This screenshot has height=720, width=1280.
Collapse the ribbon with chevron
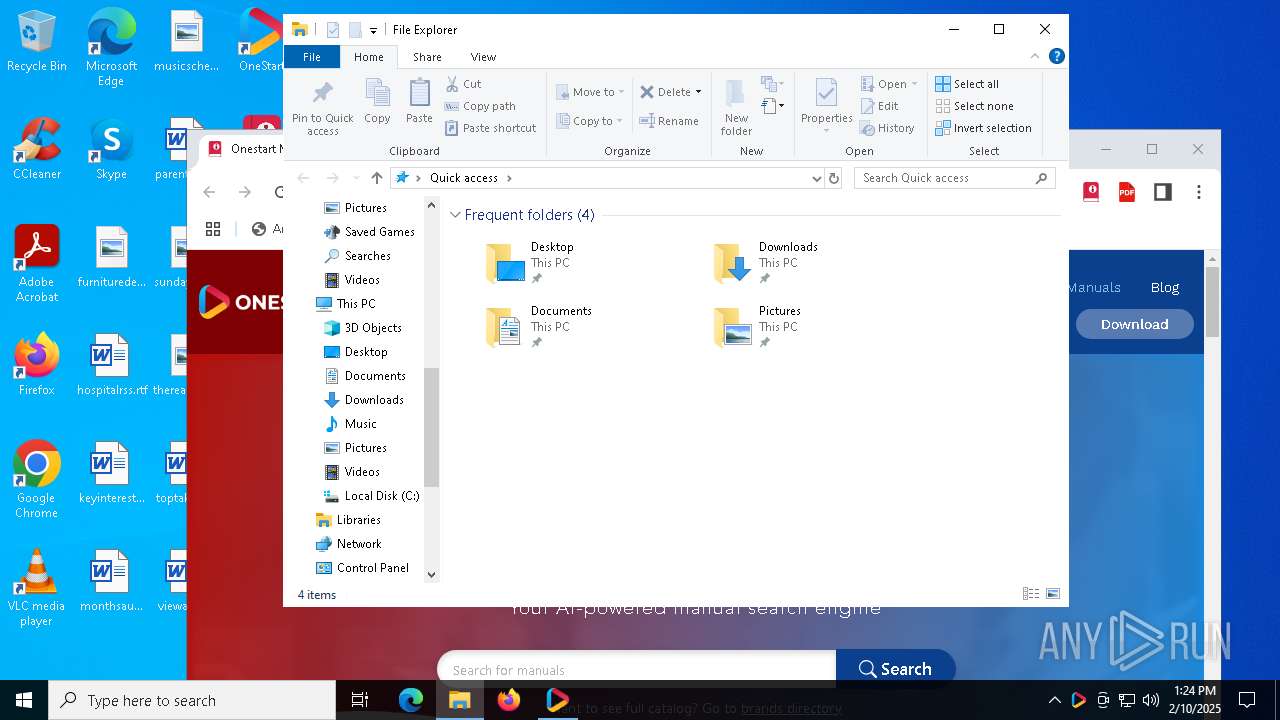click(x=1035, y=56)
